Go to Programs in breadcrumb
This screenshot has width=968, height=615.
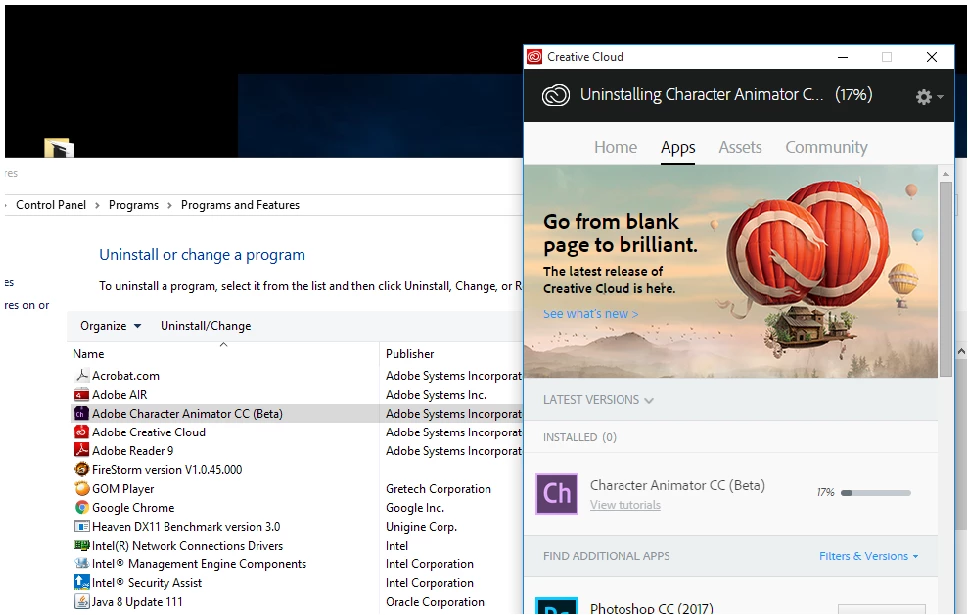(133, 205)
